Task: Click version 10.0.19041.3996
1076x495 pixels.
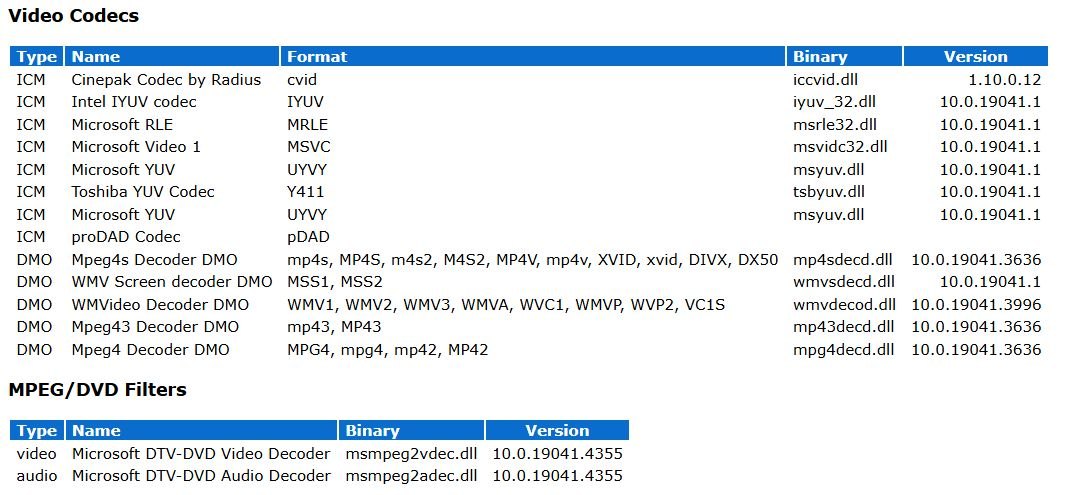Action: [976, 304]
